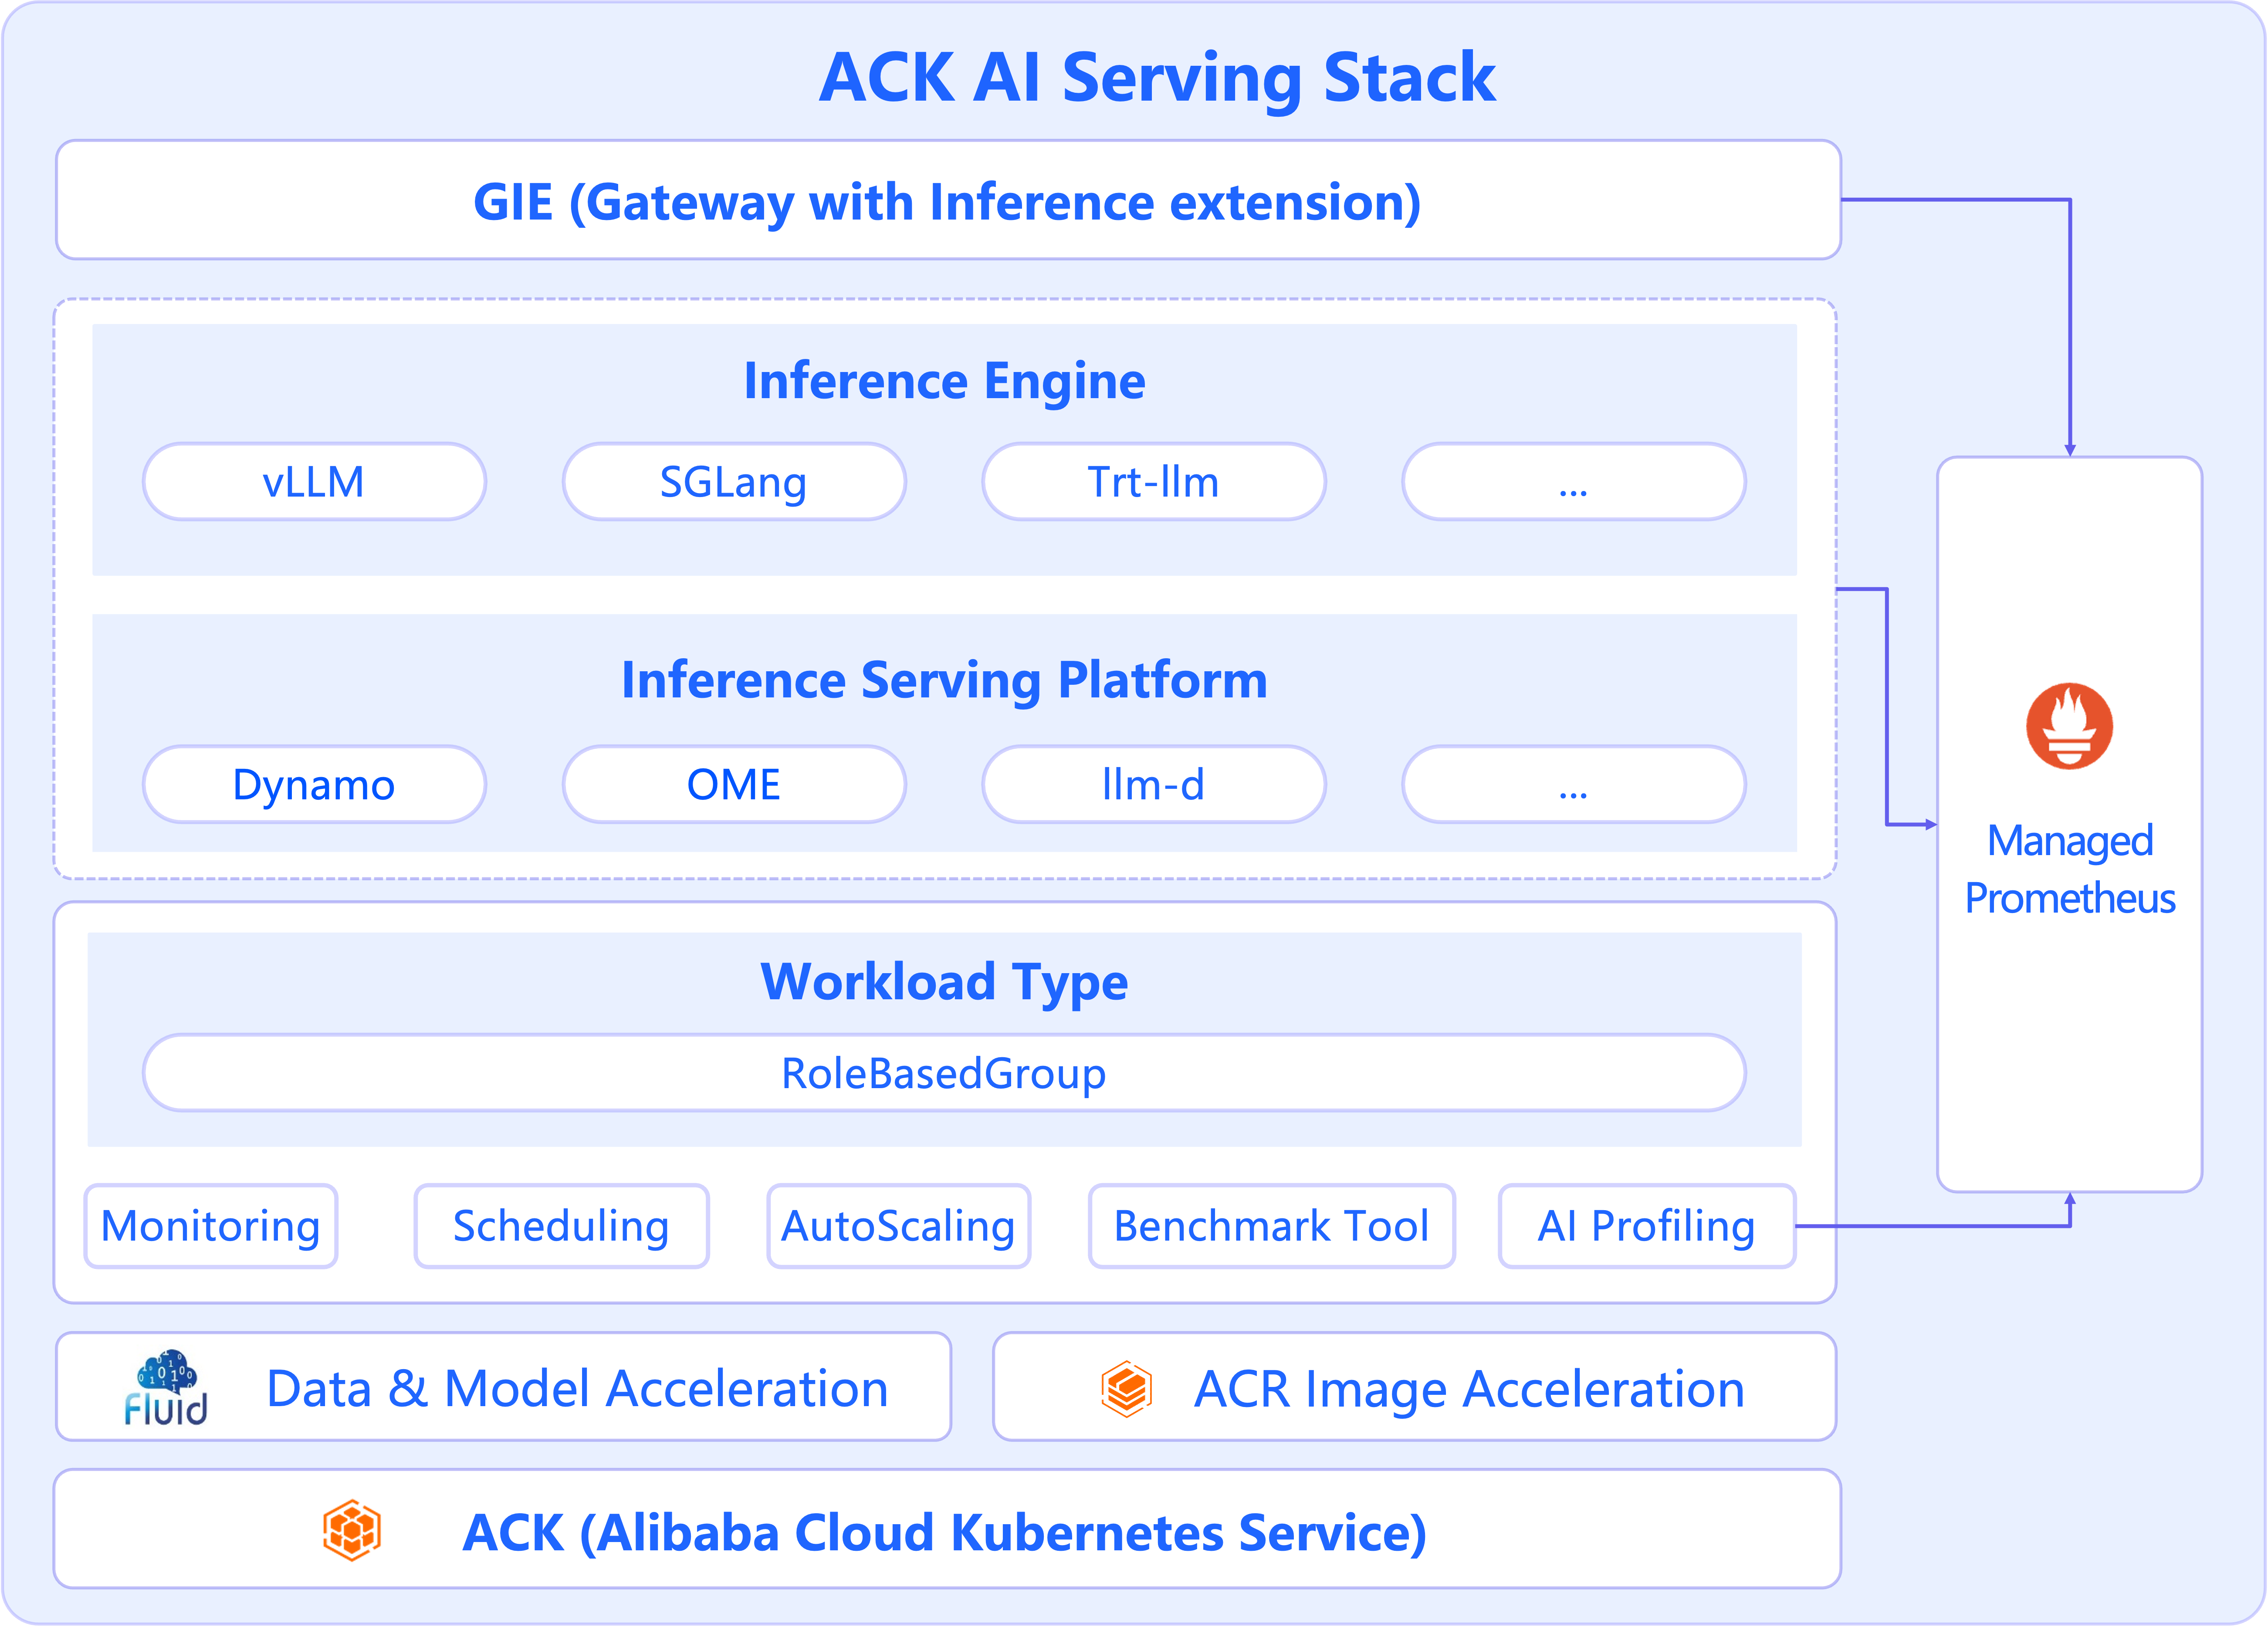The height and width of the screenshot is (1627, 2268).
Task: Click the ellipsis pill under Inference Engine
Action: pyautogui.click(x=1573, y=482)
